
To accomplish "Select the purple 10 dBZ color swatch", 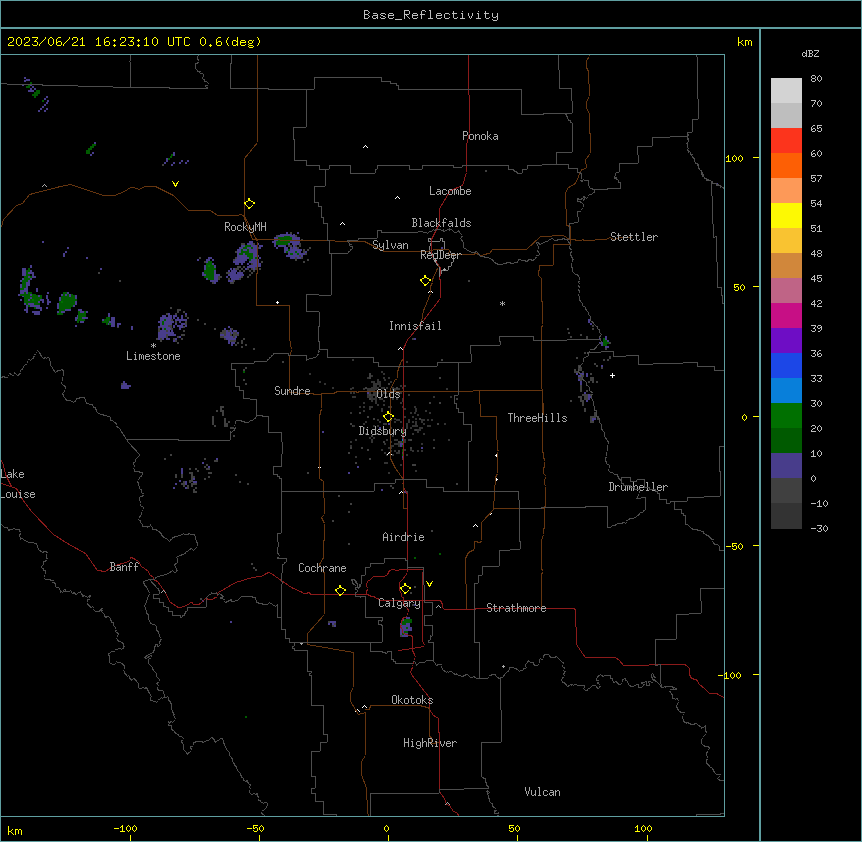I will [786, 466].
